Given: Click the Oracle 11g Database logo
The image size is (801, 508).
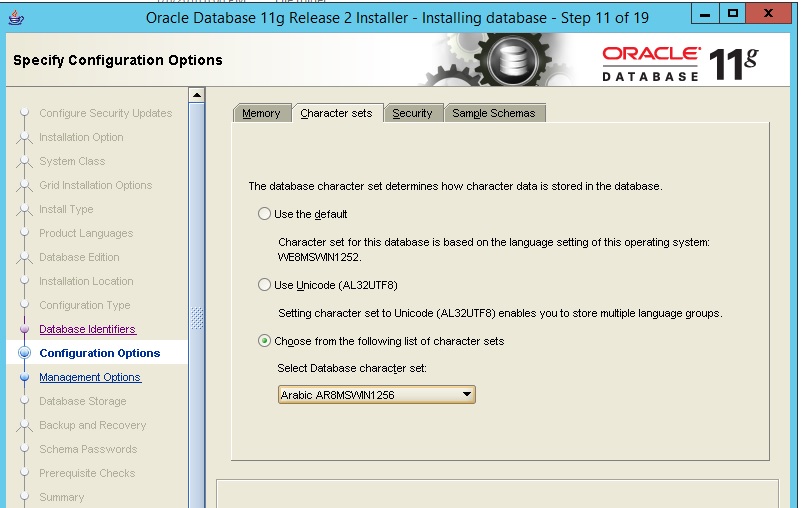Looking at the screenshot, I should click(680, 62).
